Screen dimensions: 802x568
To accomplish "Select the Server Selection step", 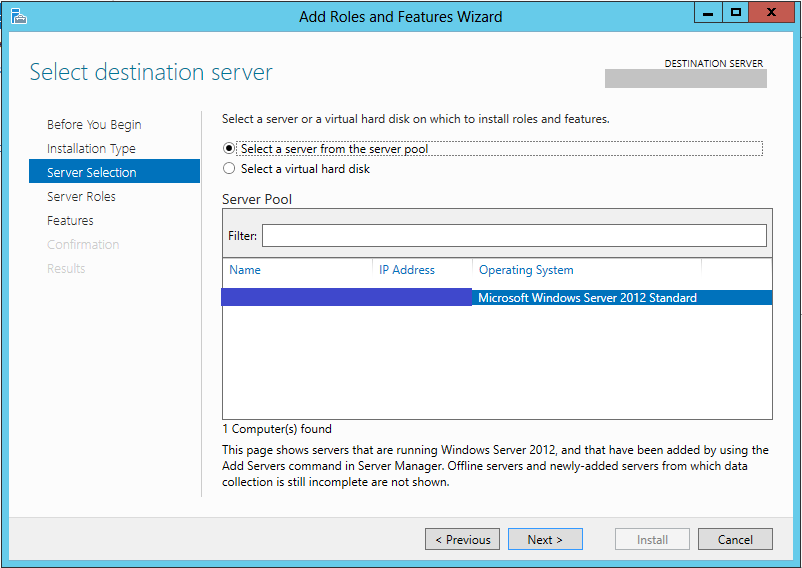I will pyautogui.click(x=92, y=172).
